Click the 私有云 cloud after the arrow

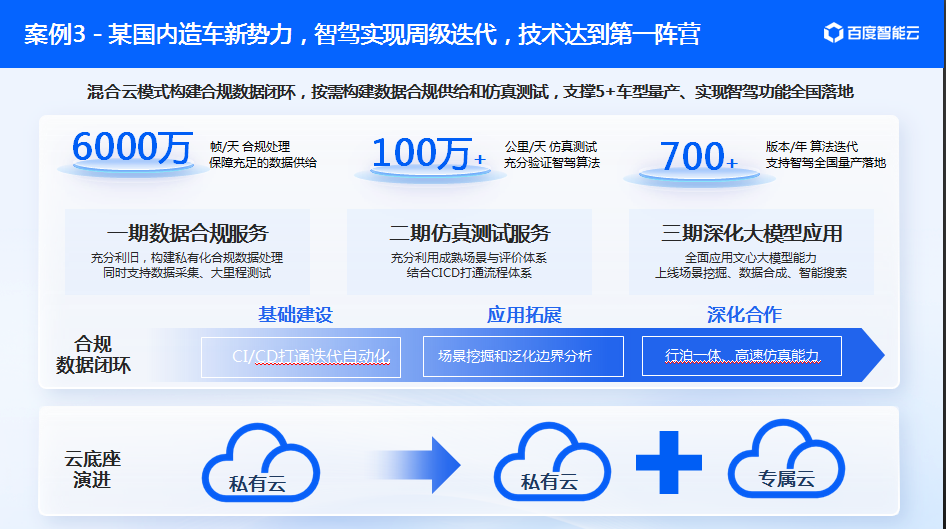click(552, 461)
